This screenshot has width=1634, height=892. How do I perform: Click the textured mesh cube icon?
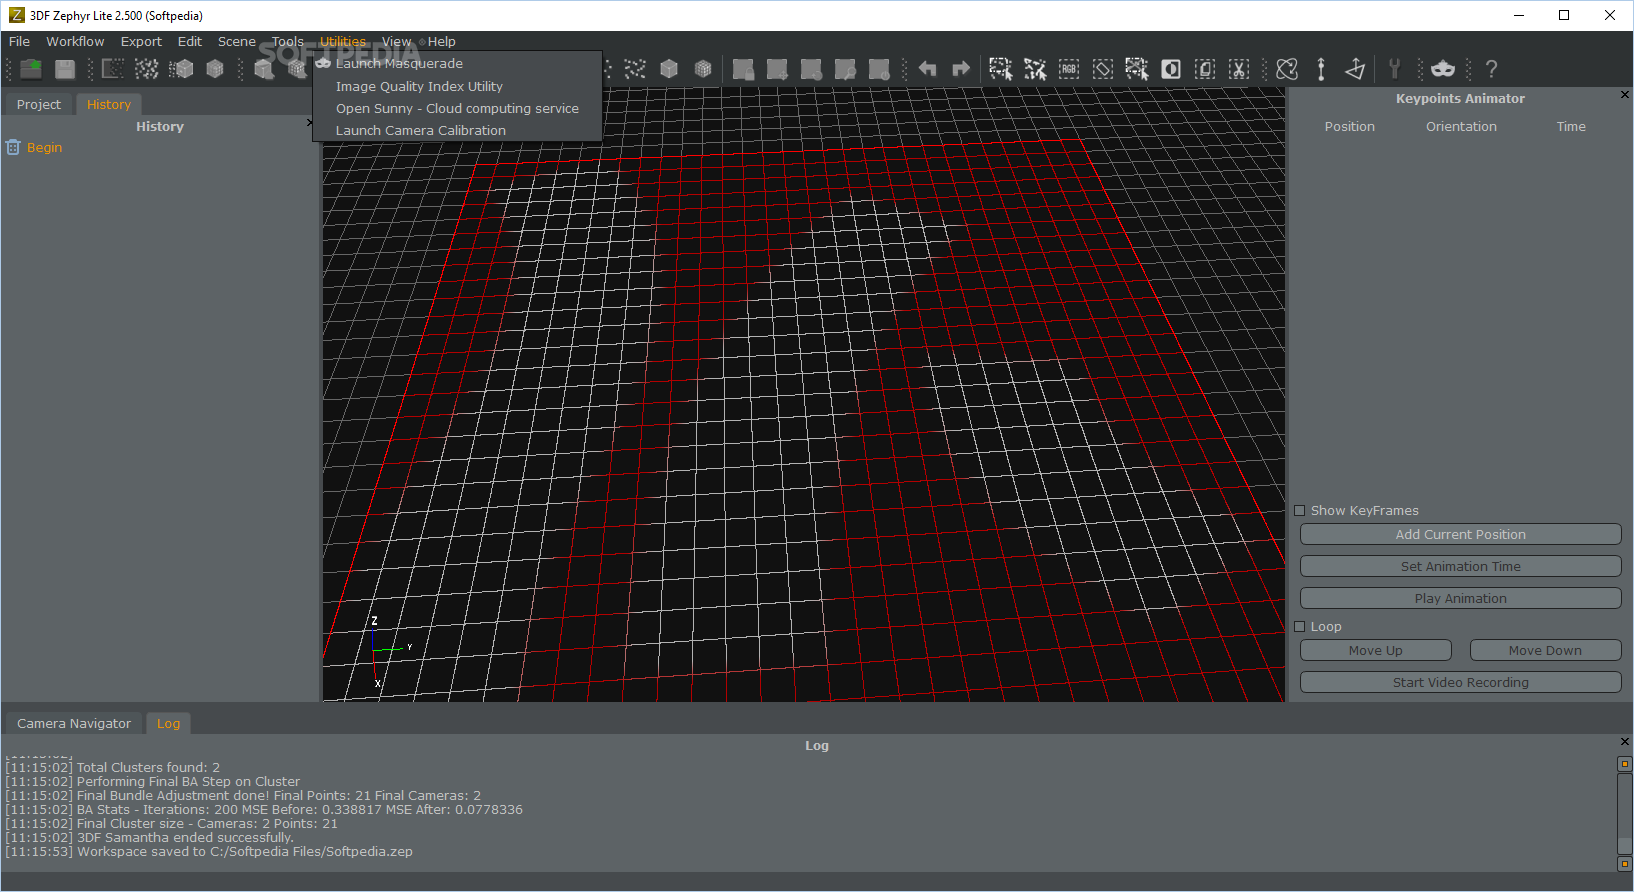click(215, 69)
